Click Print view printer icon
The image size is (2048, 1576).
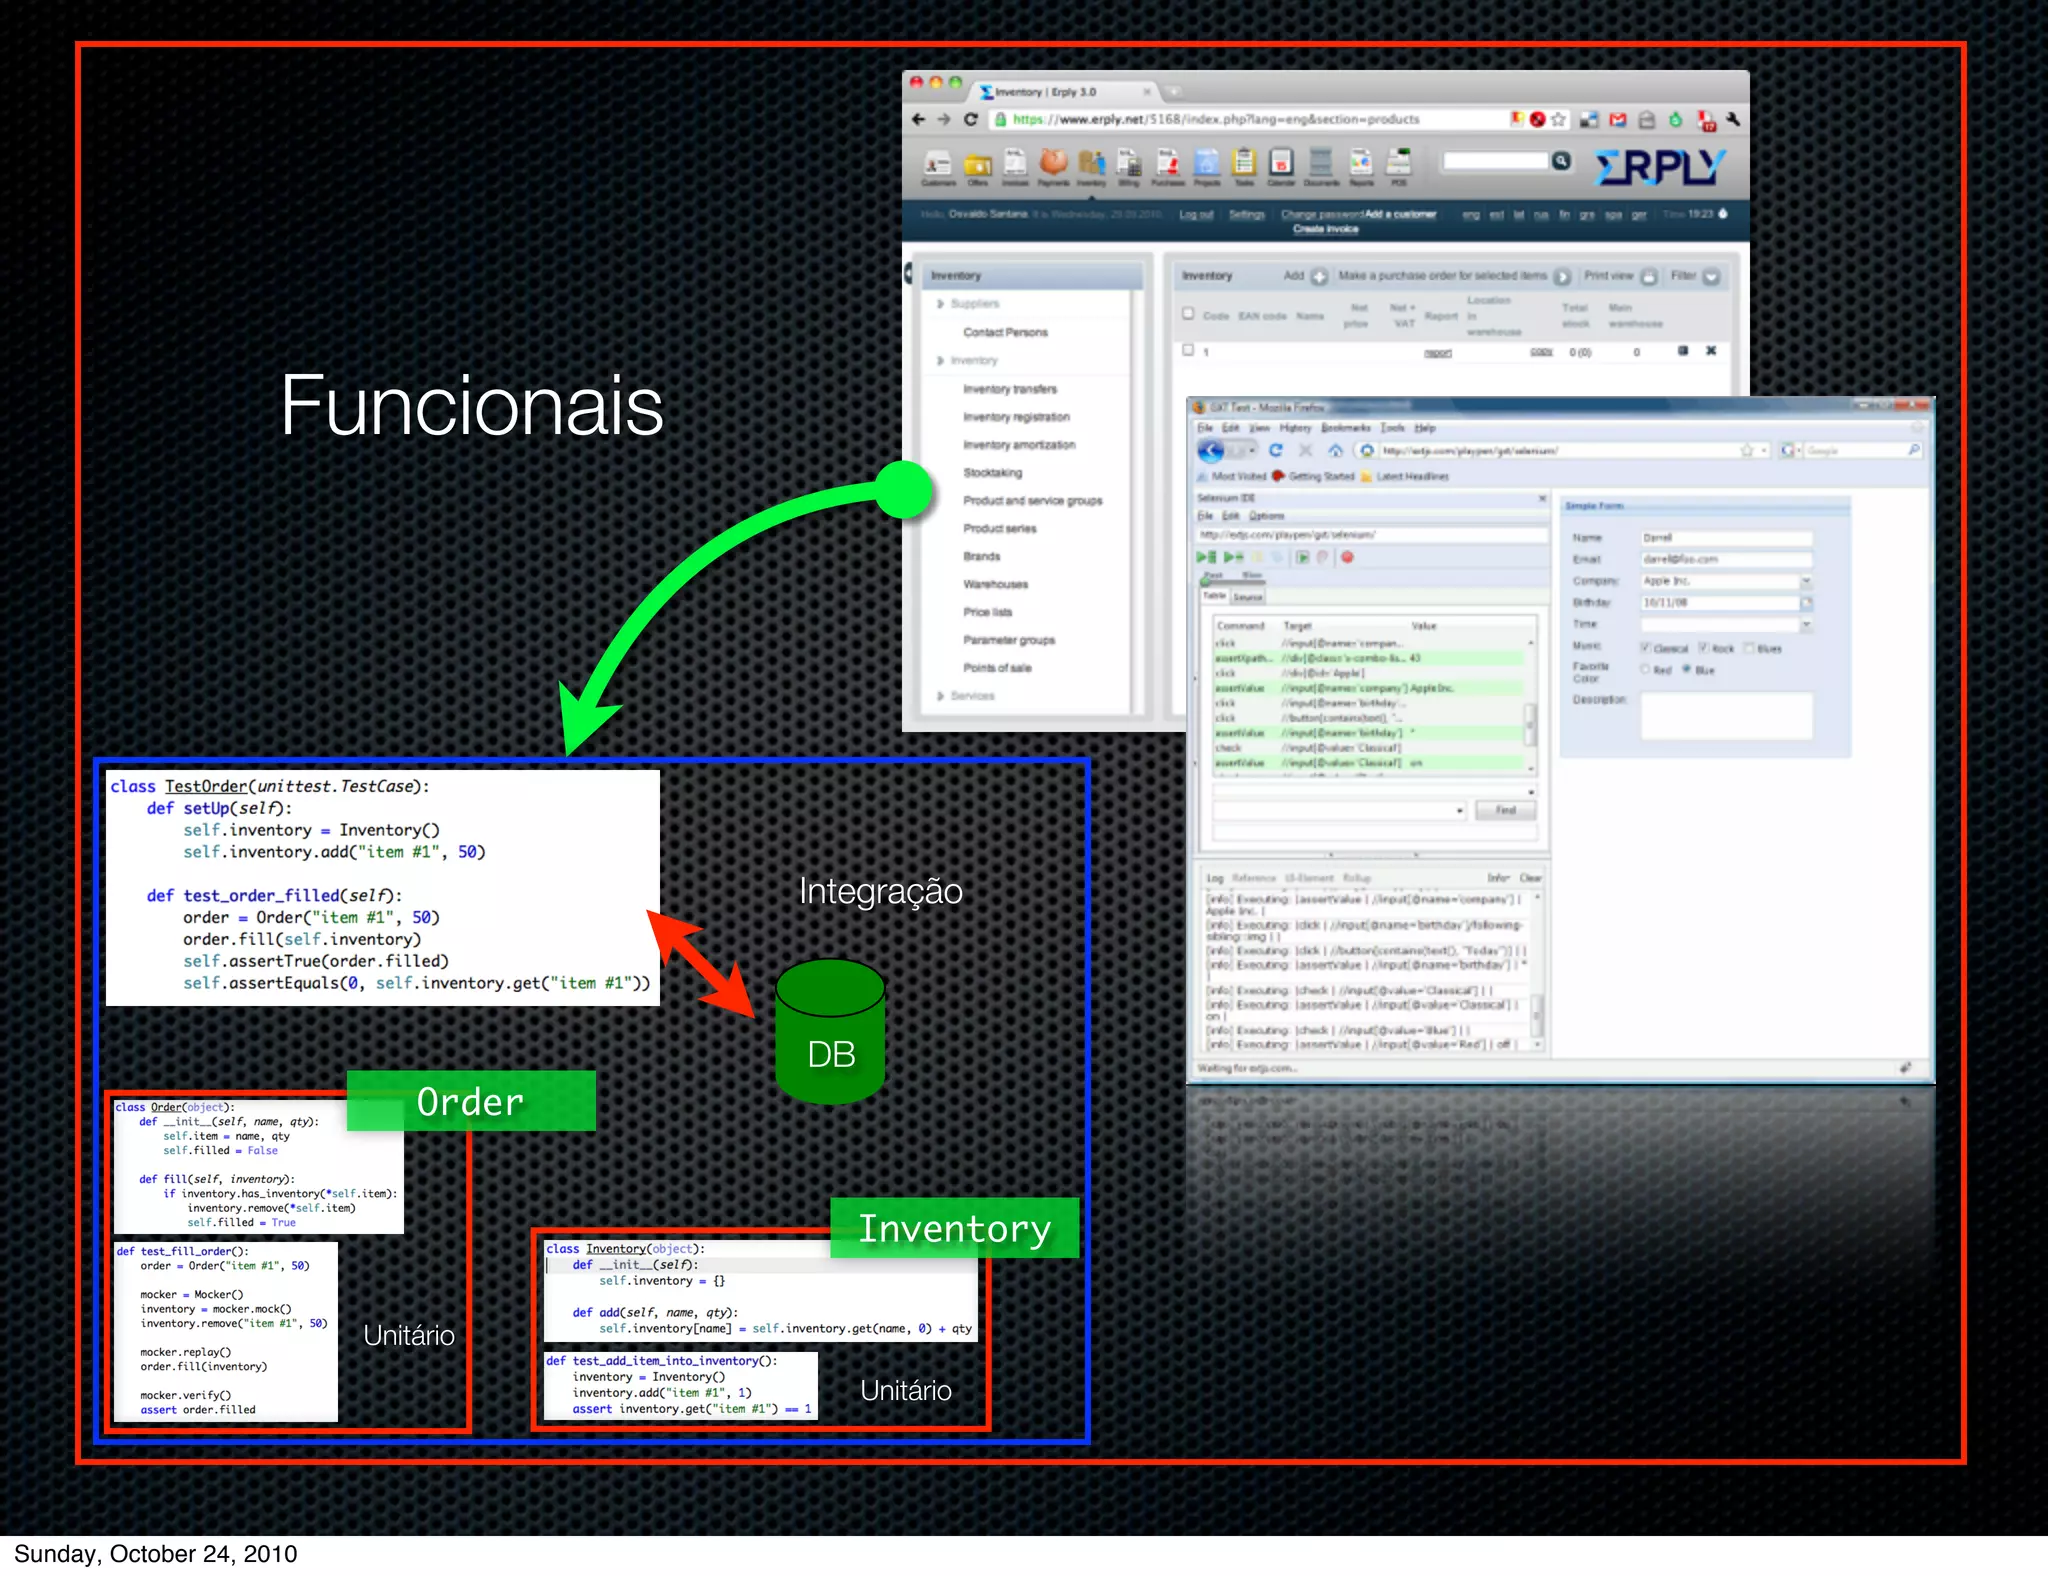pos(1649,277)
